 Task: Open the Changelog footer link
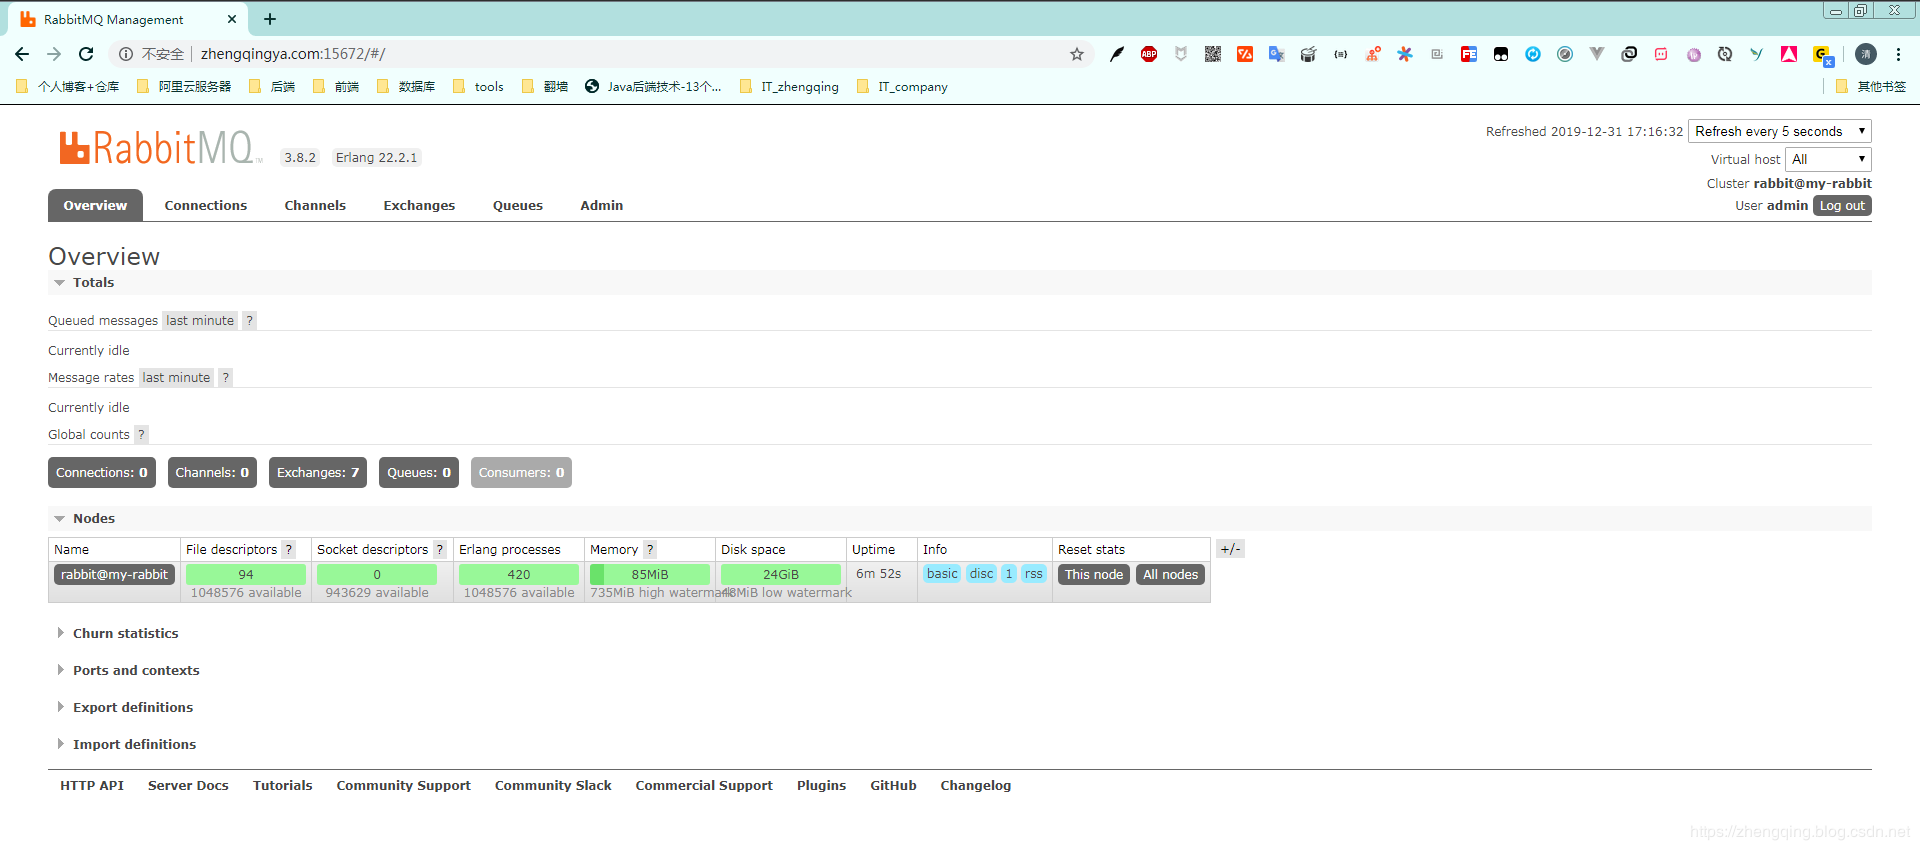pos(976,786)
